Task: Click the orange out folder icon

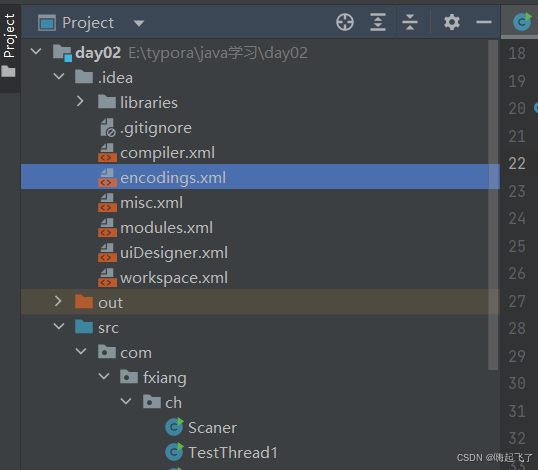Action: [x=84, y=302]
